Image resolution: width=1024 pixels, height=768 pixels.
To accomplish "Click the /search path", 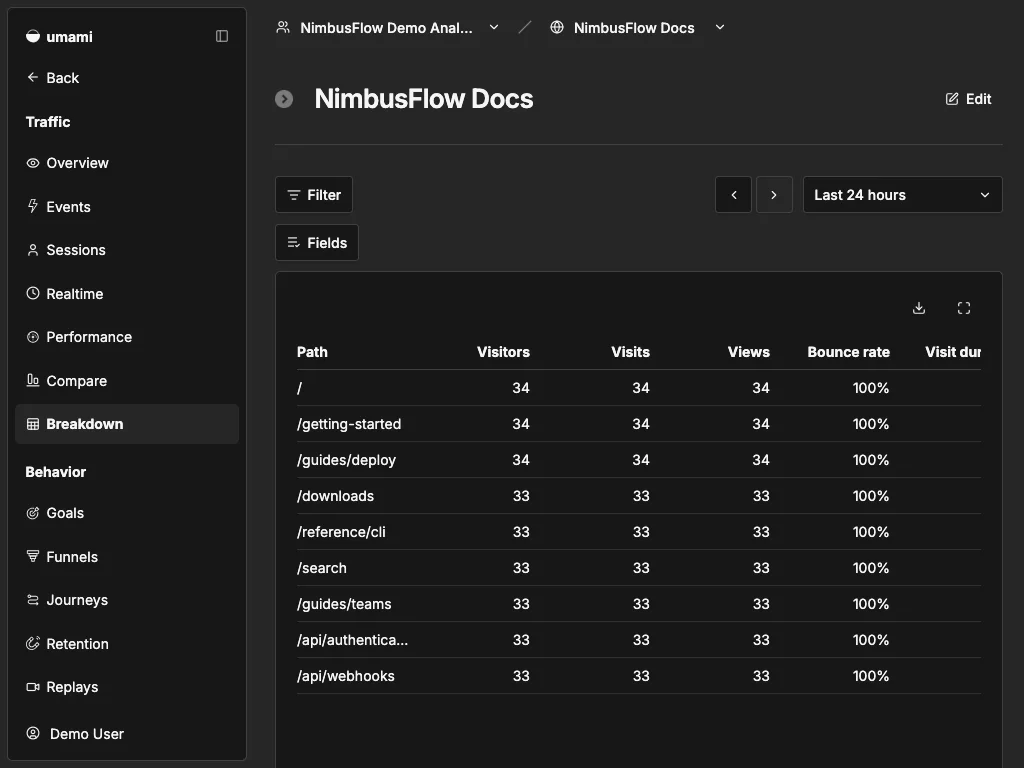I will coord(322,568).
